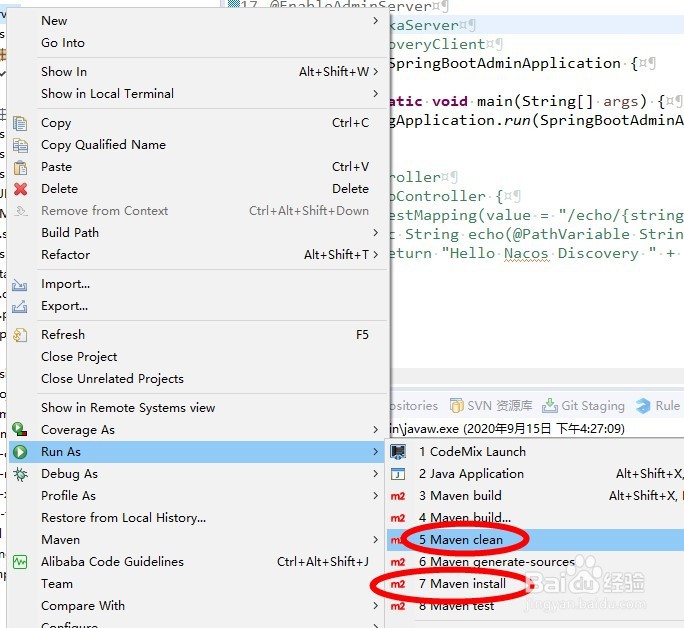This screenshot has width=684, height=628.
Task: Select 6 Maven generate-sources
Action: [497, 562]
